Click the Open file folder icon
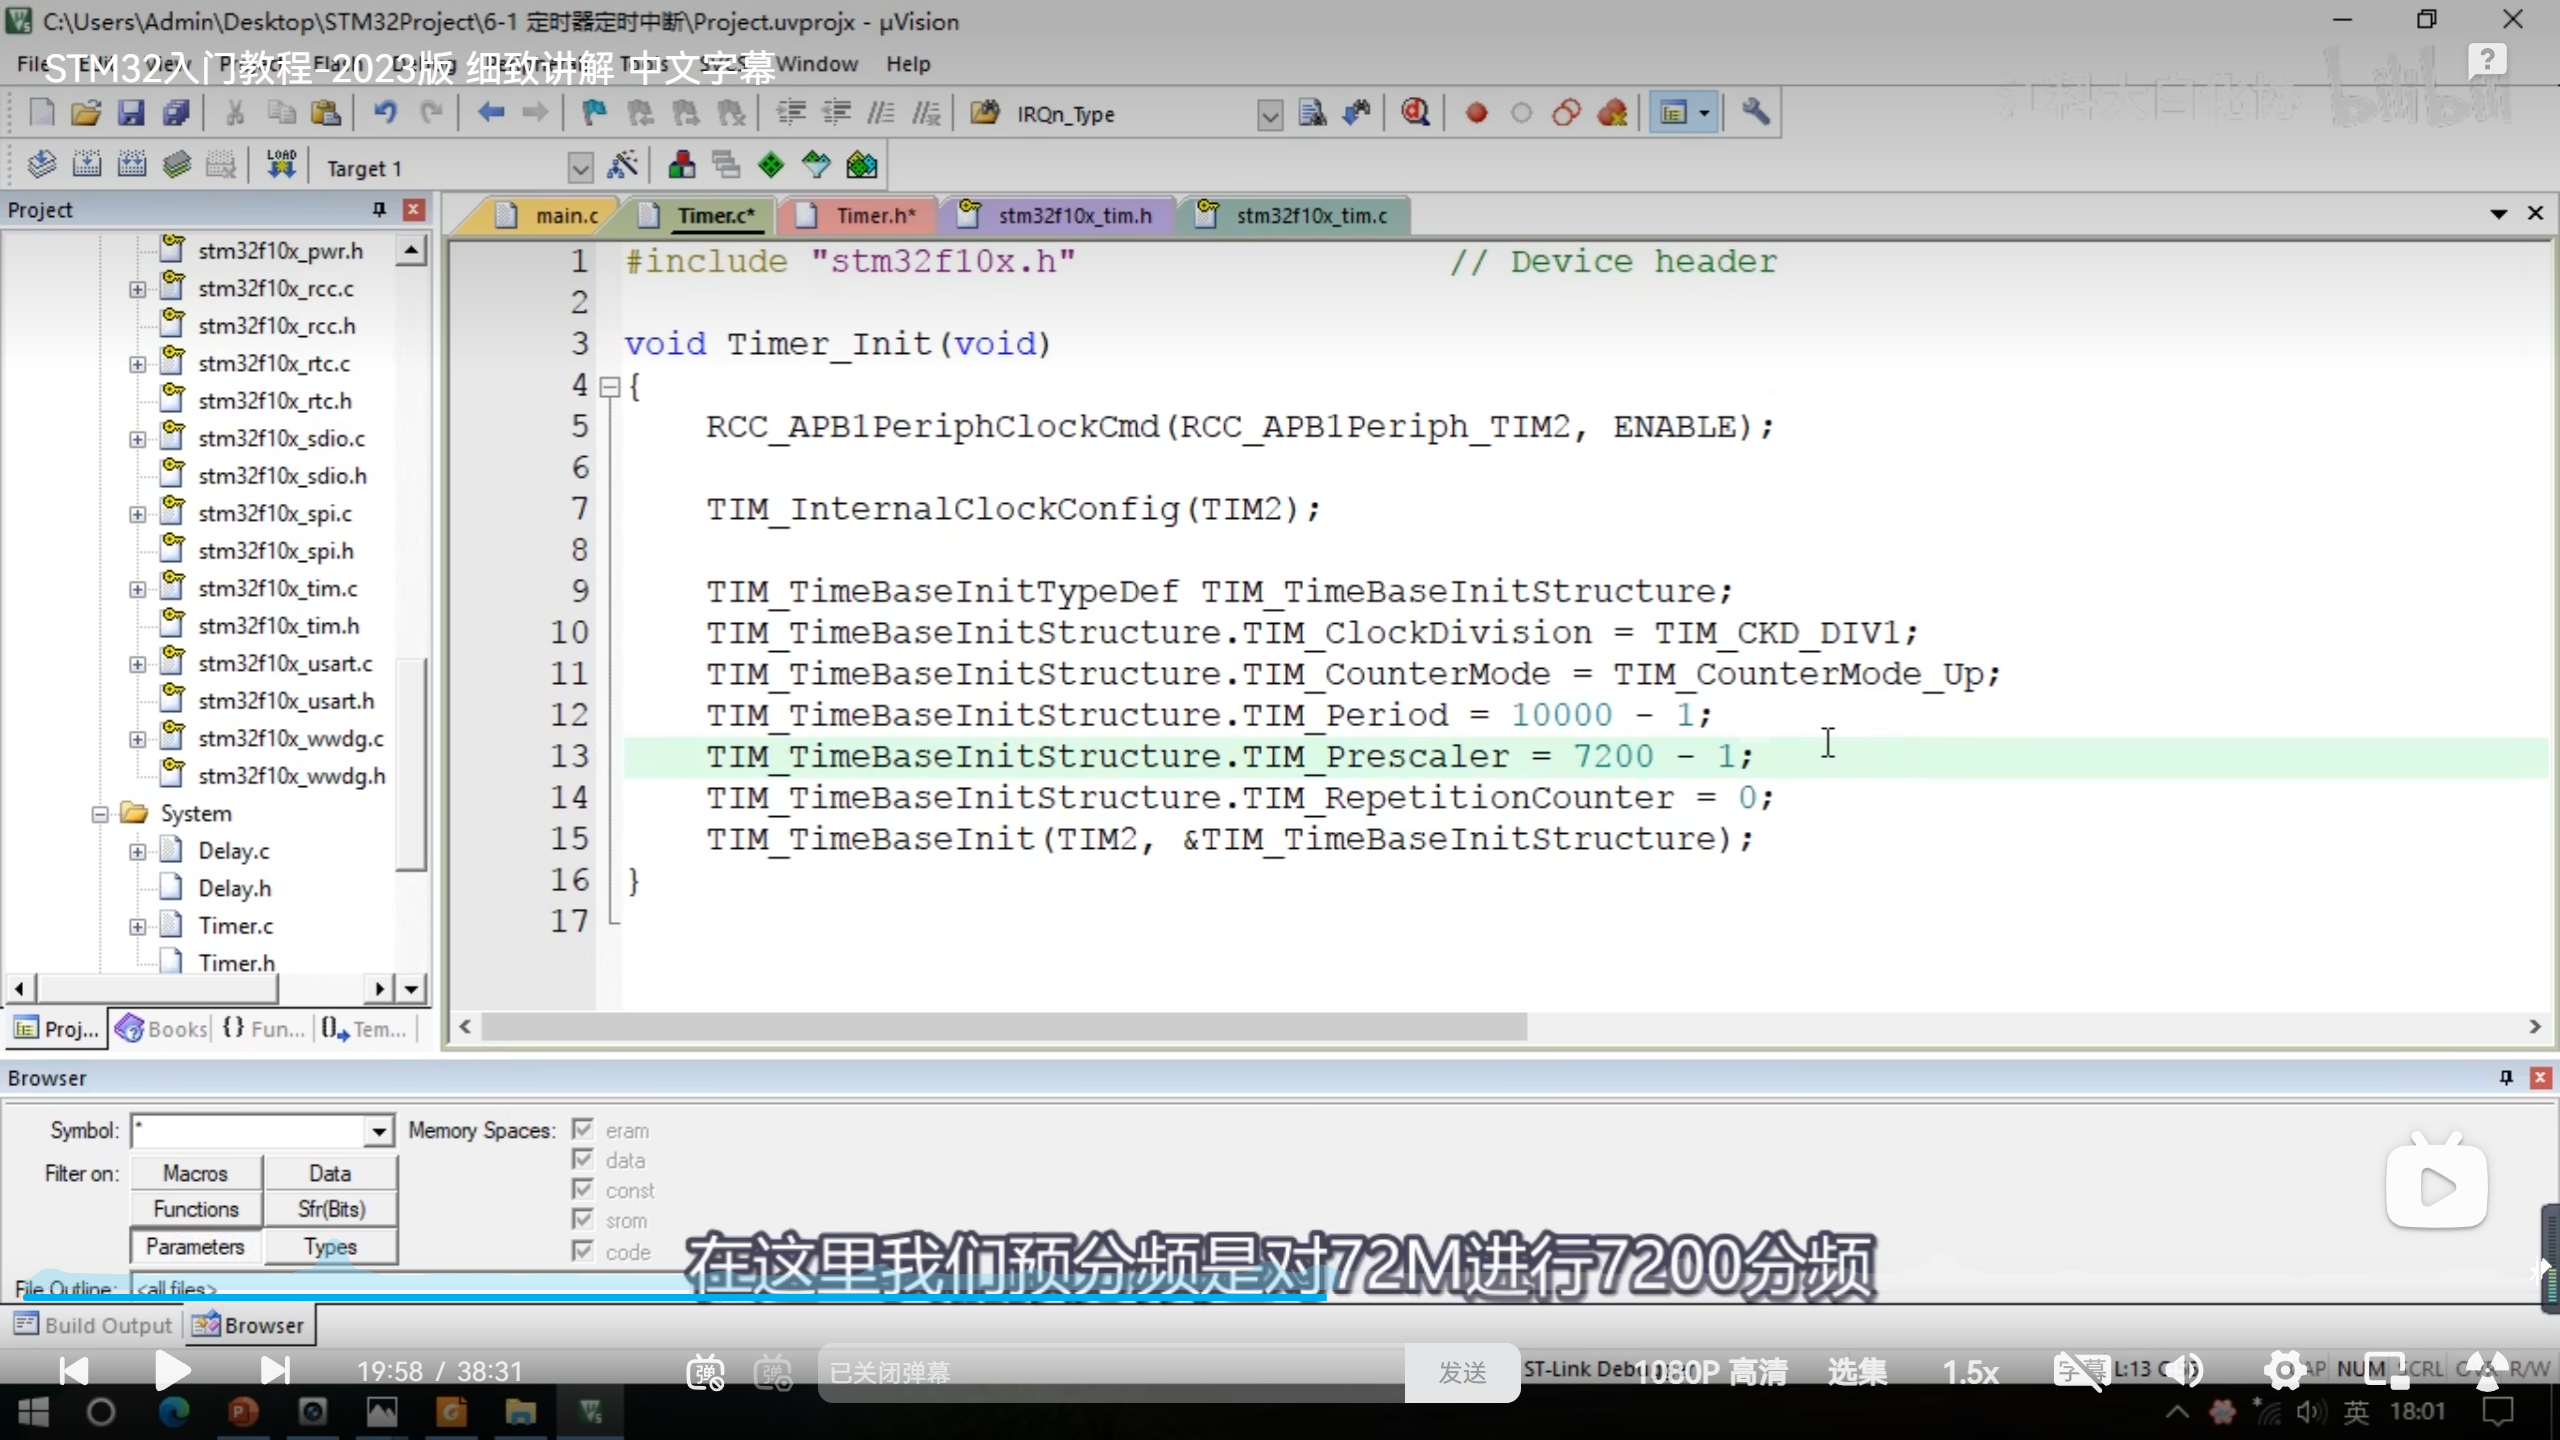This screenshot has height=1440, width=2560. 86,113
